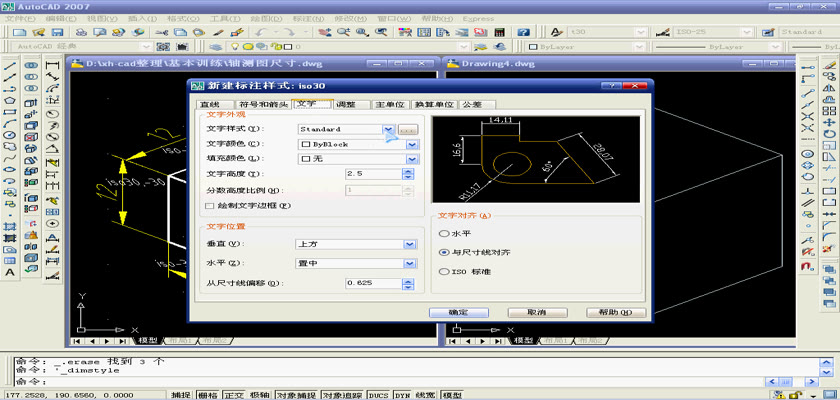Click the Zoom Previous icon
This screenshot has width=840, height=400.
381,32
